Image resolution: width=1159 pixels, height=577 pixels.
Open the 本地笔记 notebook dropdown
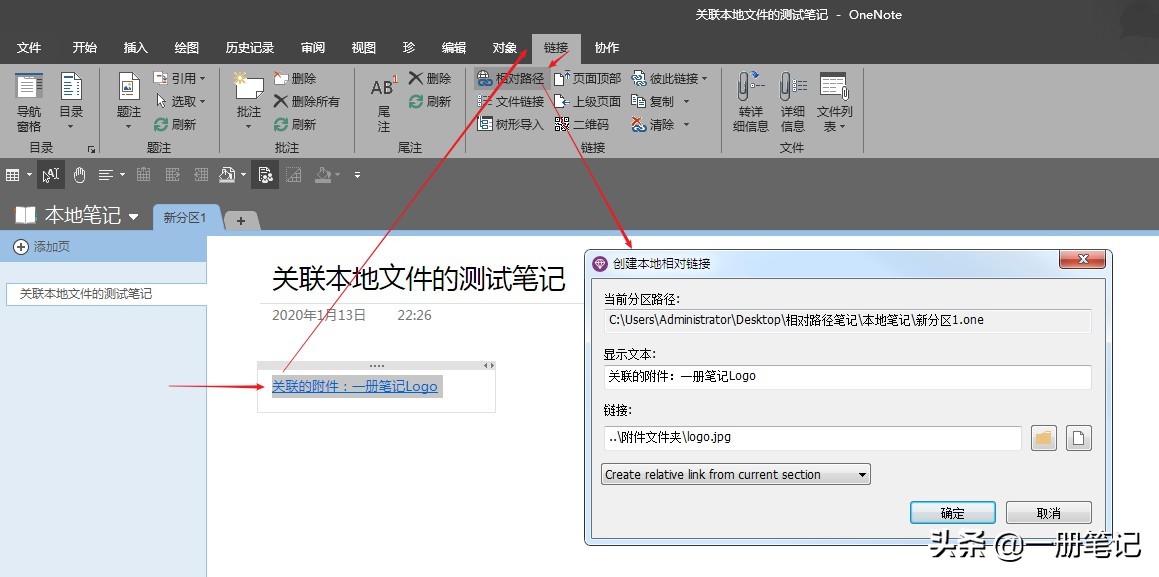click(x=134, y=216)
